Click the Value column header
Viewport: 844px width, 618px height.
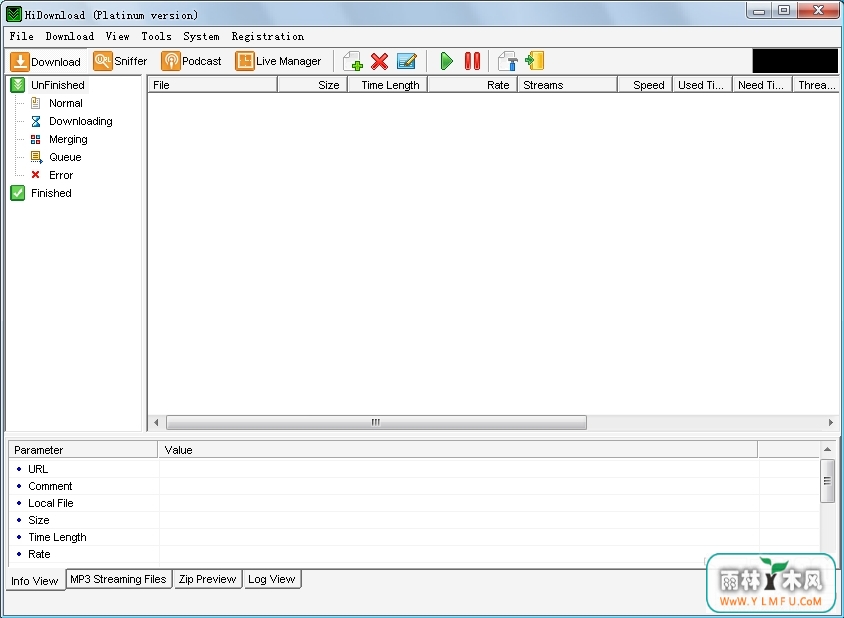click(458, 450)
